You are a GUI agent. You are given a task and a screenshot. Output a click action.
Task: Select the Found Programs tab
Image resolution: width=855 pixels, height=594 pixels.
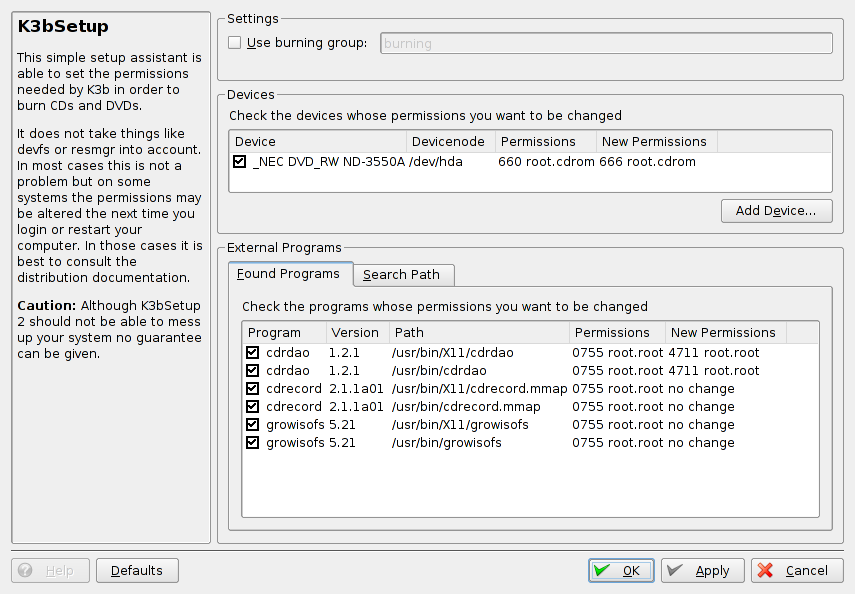tap(288, 274)
